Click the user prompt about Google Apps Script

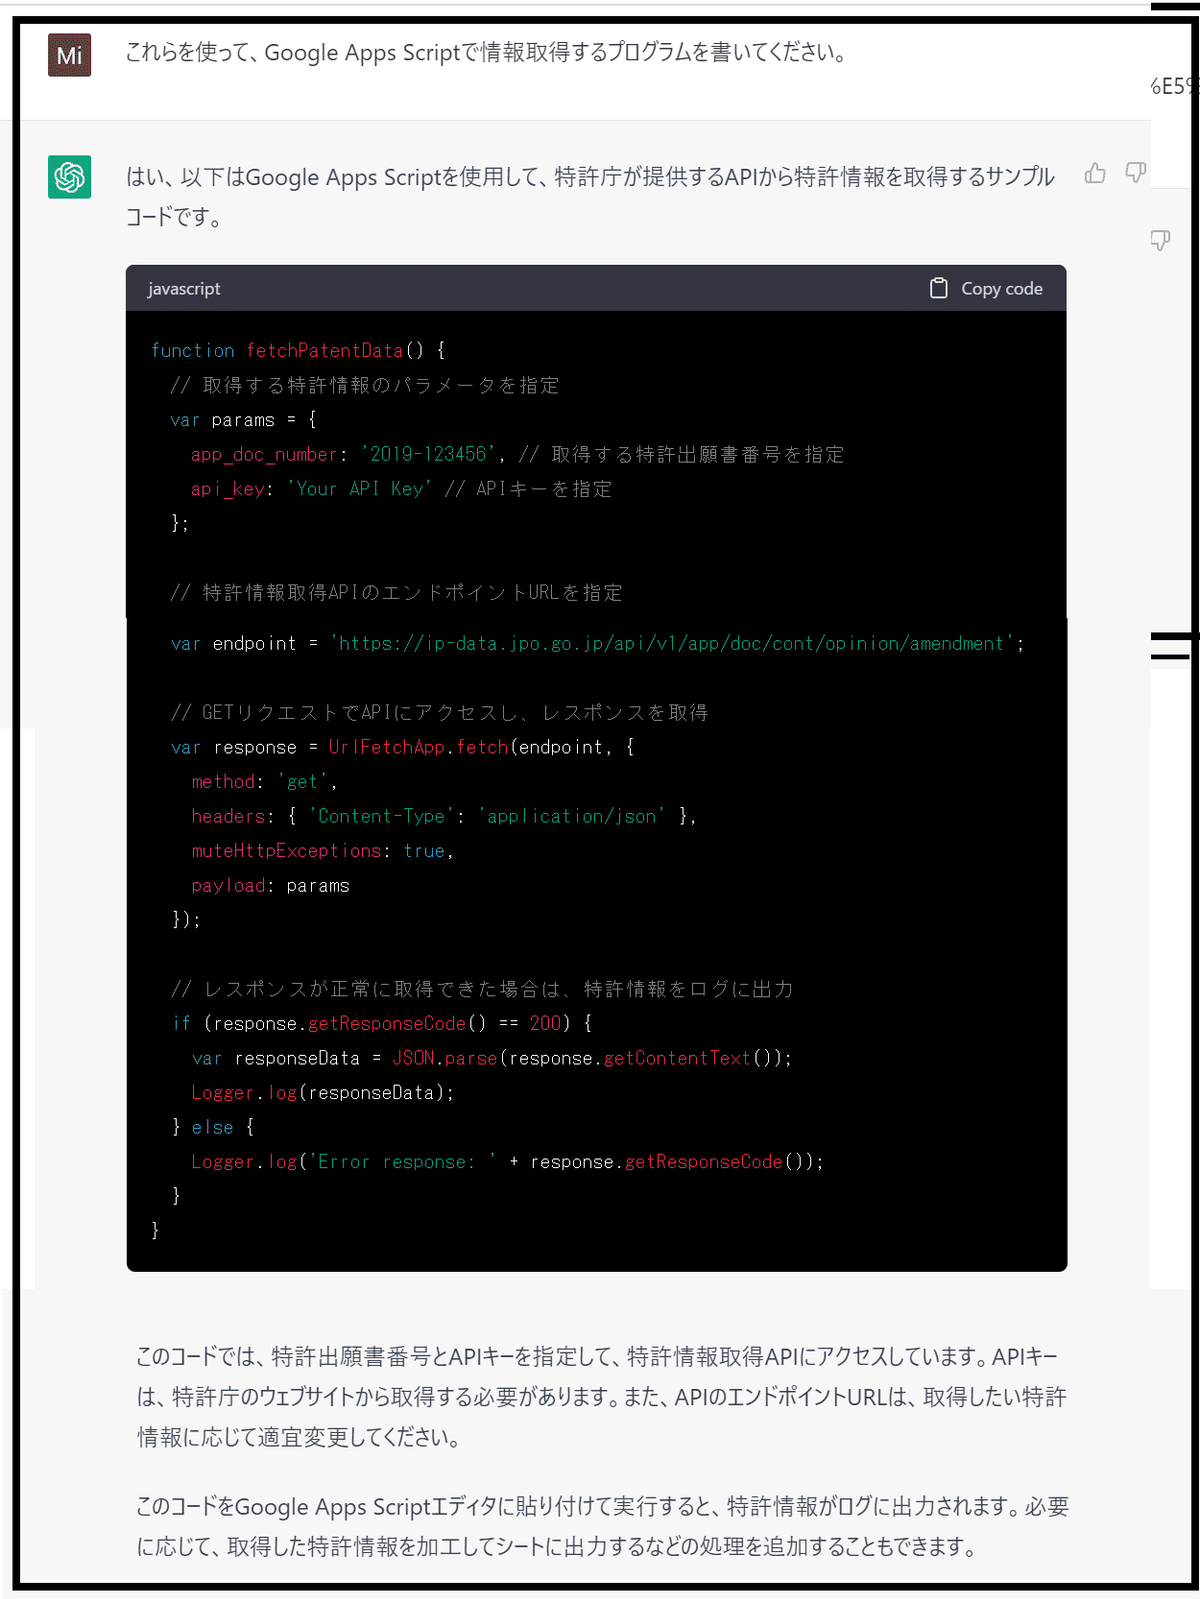486,53
